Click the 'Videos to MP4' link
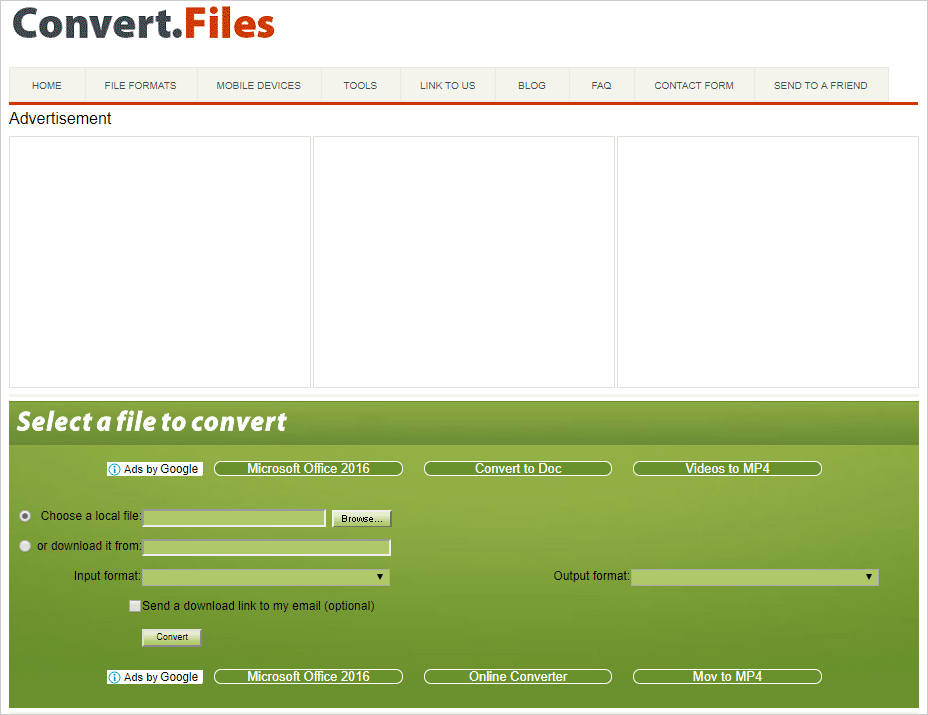The width and height of the screenshot is (928, 715). 727,468
